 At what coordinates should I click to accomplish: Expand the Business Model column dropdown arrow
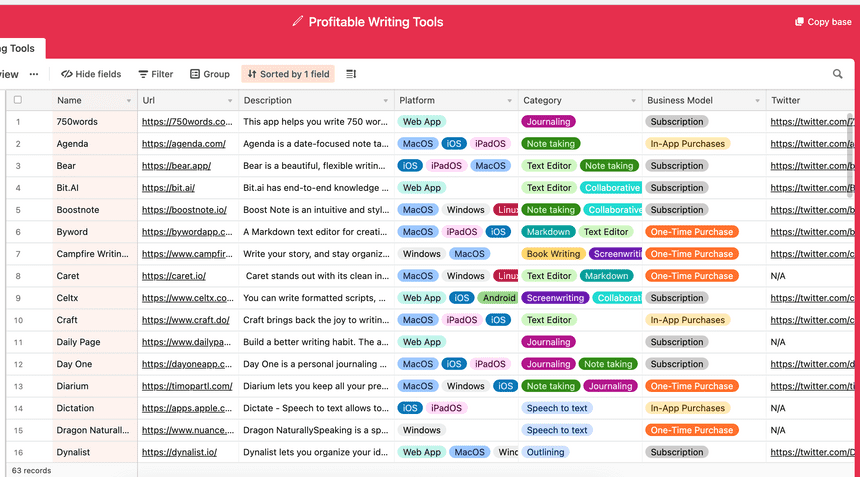[757, 101]
